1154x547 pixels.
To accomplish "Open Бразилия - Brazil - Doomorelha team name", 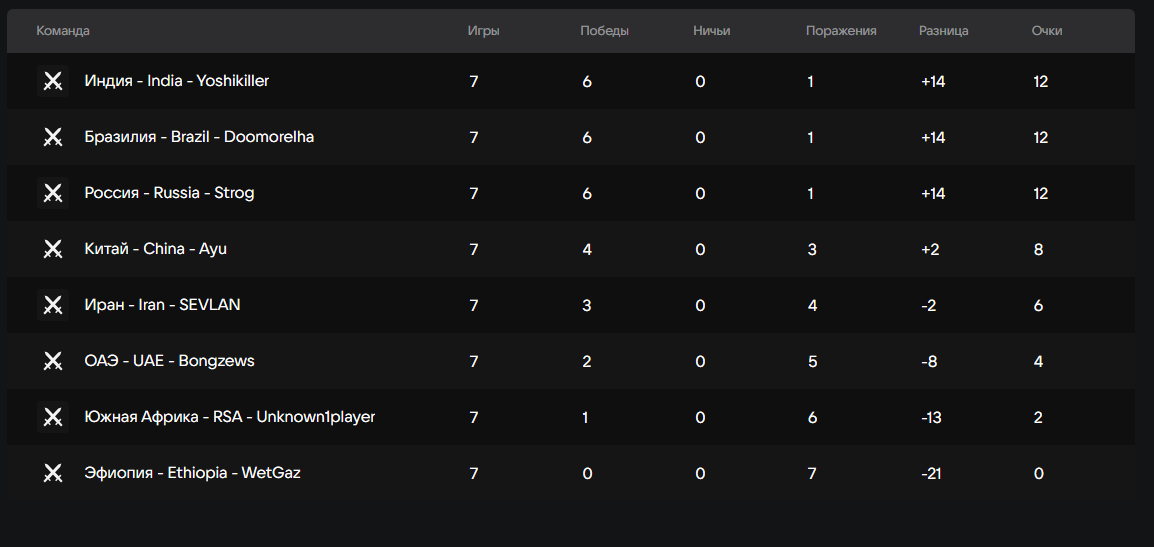I will point(199,137).
